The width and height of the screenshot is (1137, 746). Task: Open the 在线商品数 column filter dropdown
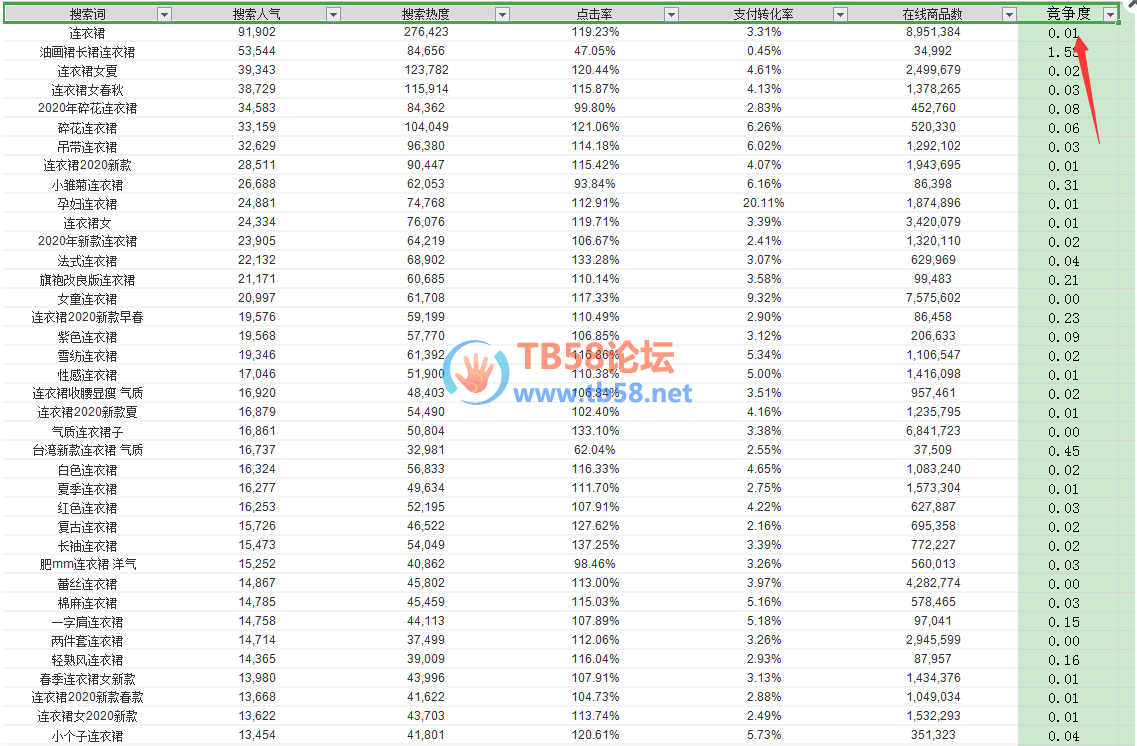pos(1009,14)
